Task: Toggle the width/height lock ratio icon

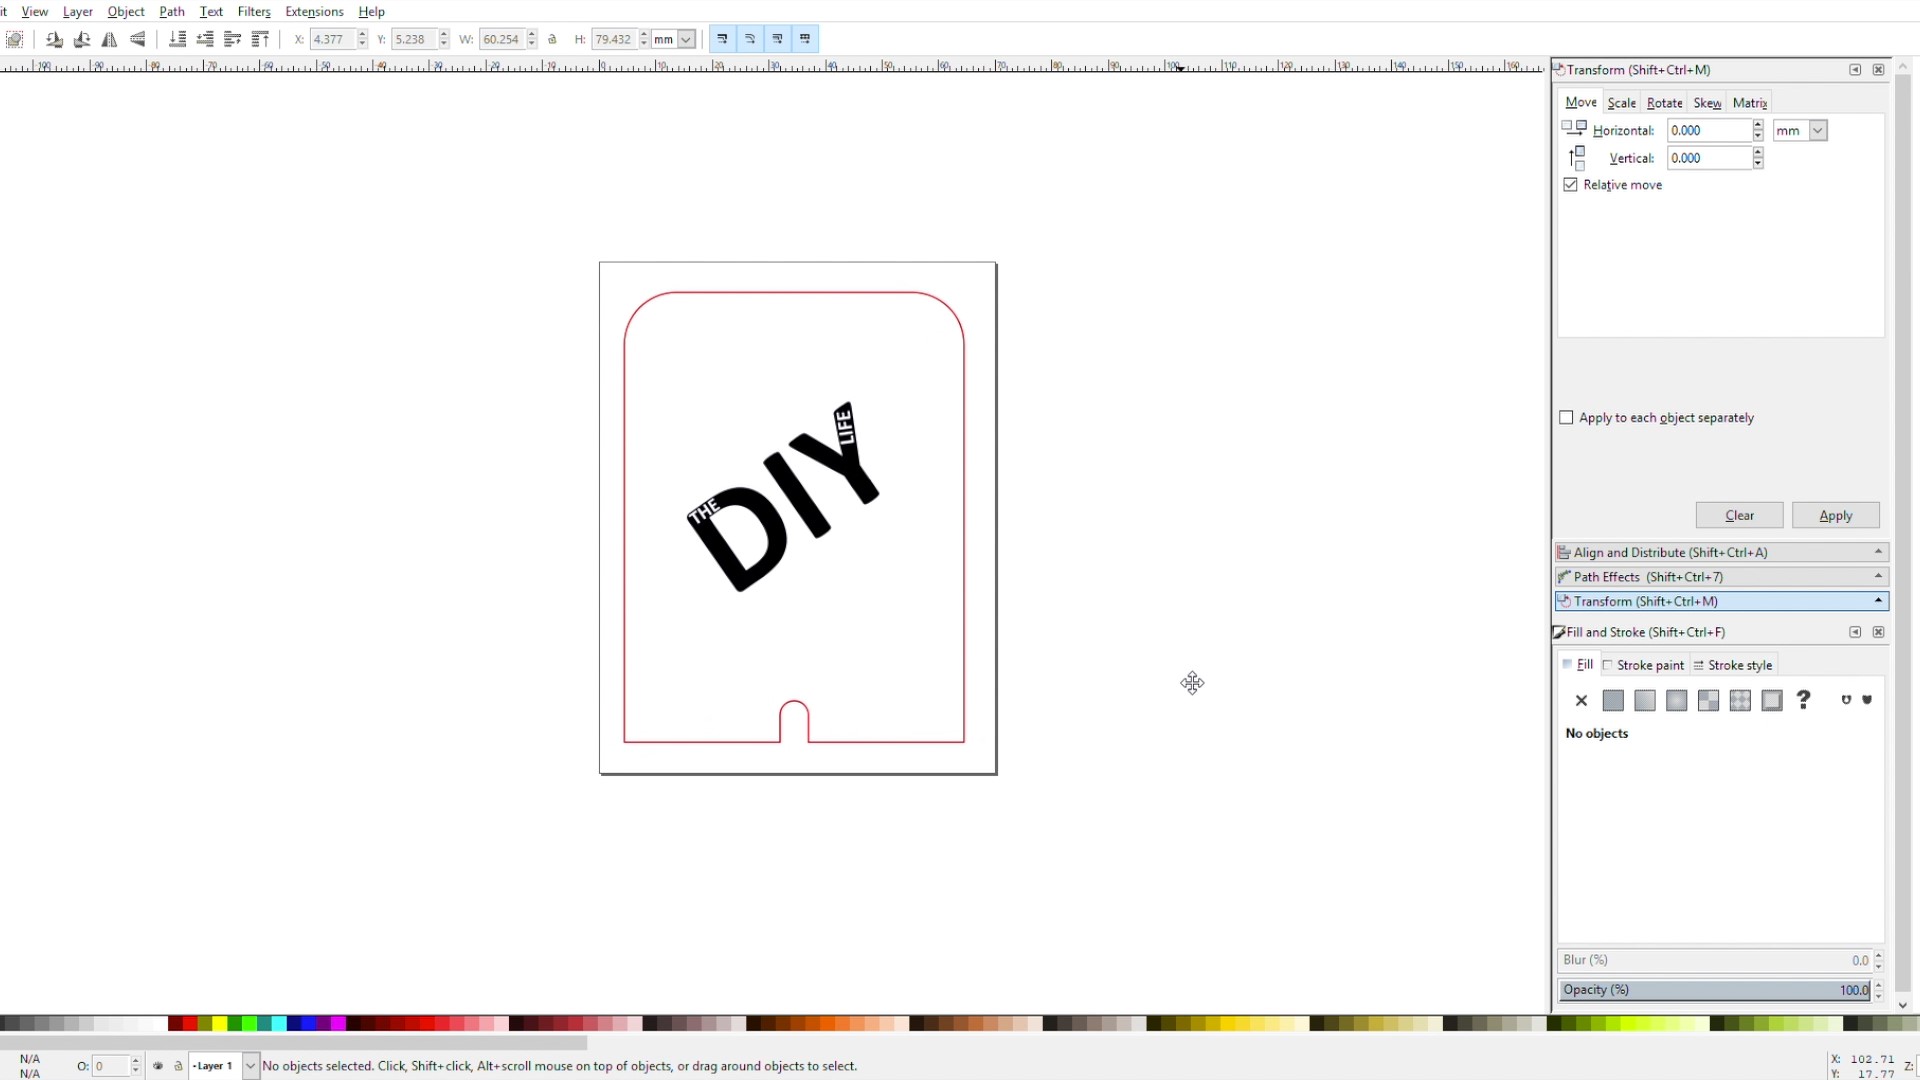Action: (553, 39)
